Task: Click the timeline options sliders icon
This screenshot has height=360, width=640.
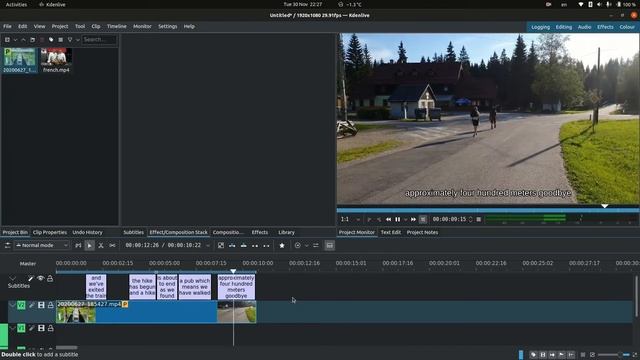Action: pyautogui.click(x=316, y=245)
